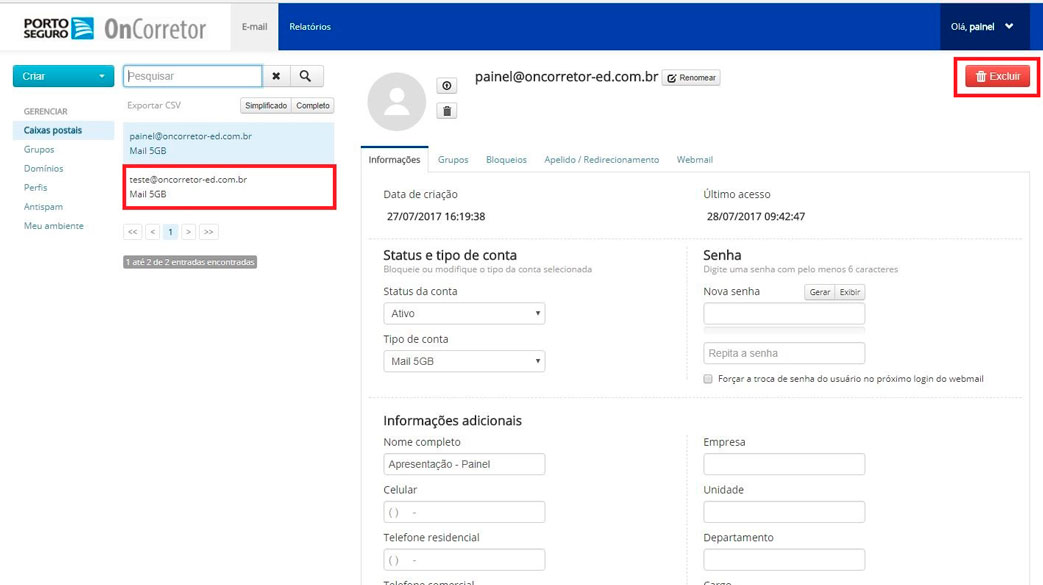Go to the first page of results
1043x585 pixels.
132,232
